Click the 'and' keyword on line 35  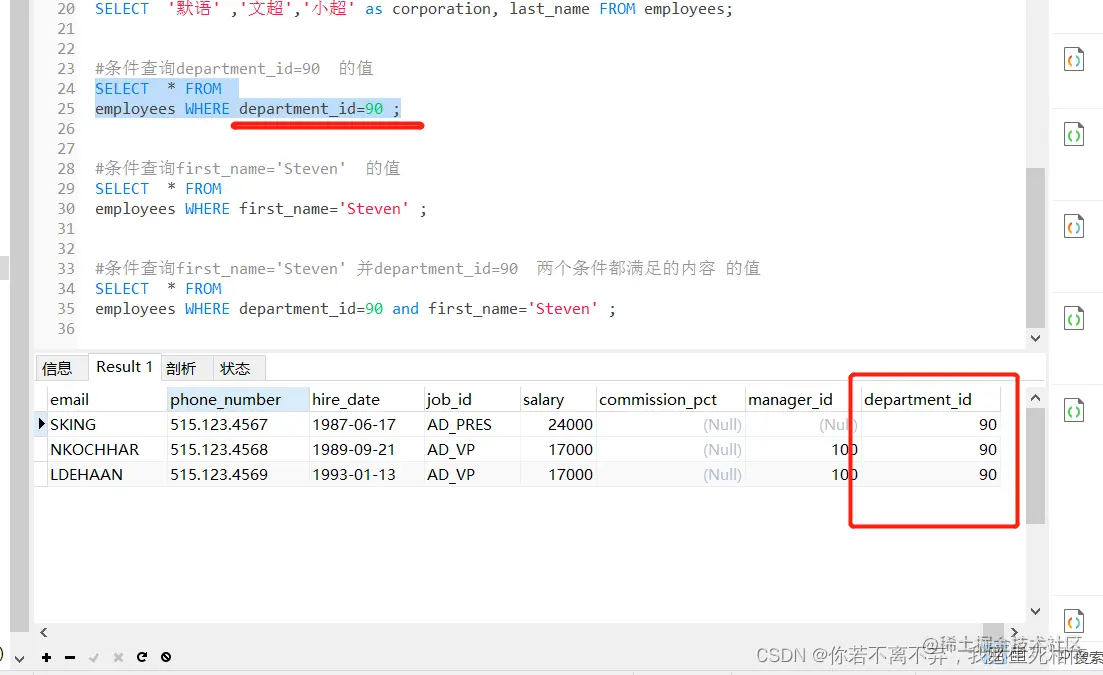tap(405, 309)
